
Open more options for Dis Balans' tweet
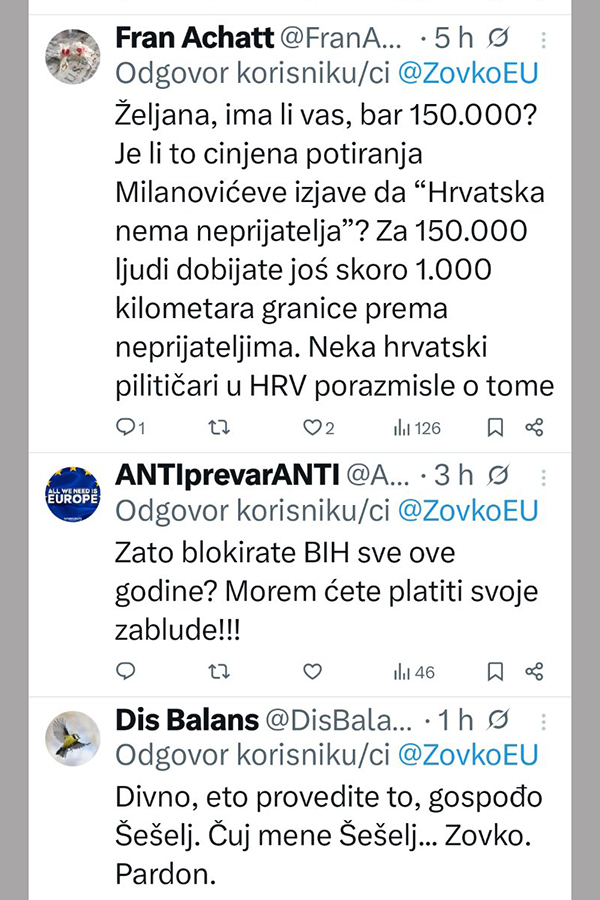coord(543,720)
